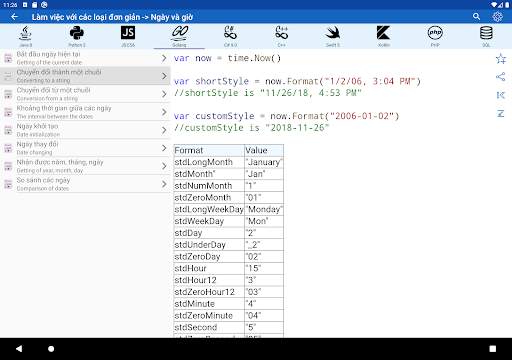Open 'Comparison of dates' topic
Viewport: 512px width, 360px height.
point(85,184)
